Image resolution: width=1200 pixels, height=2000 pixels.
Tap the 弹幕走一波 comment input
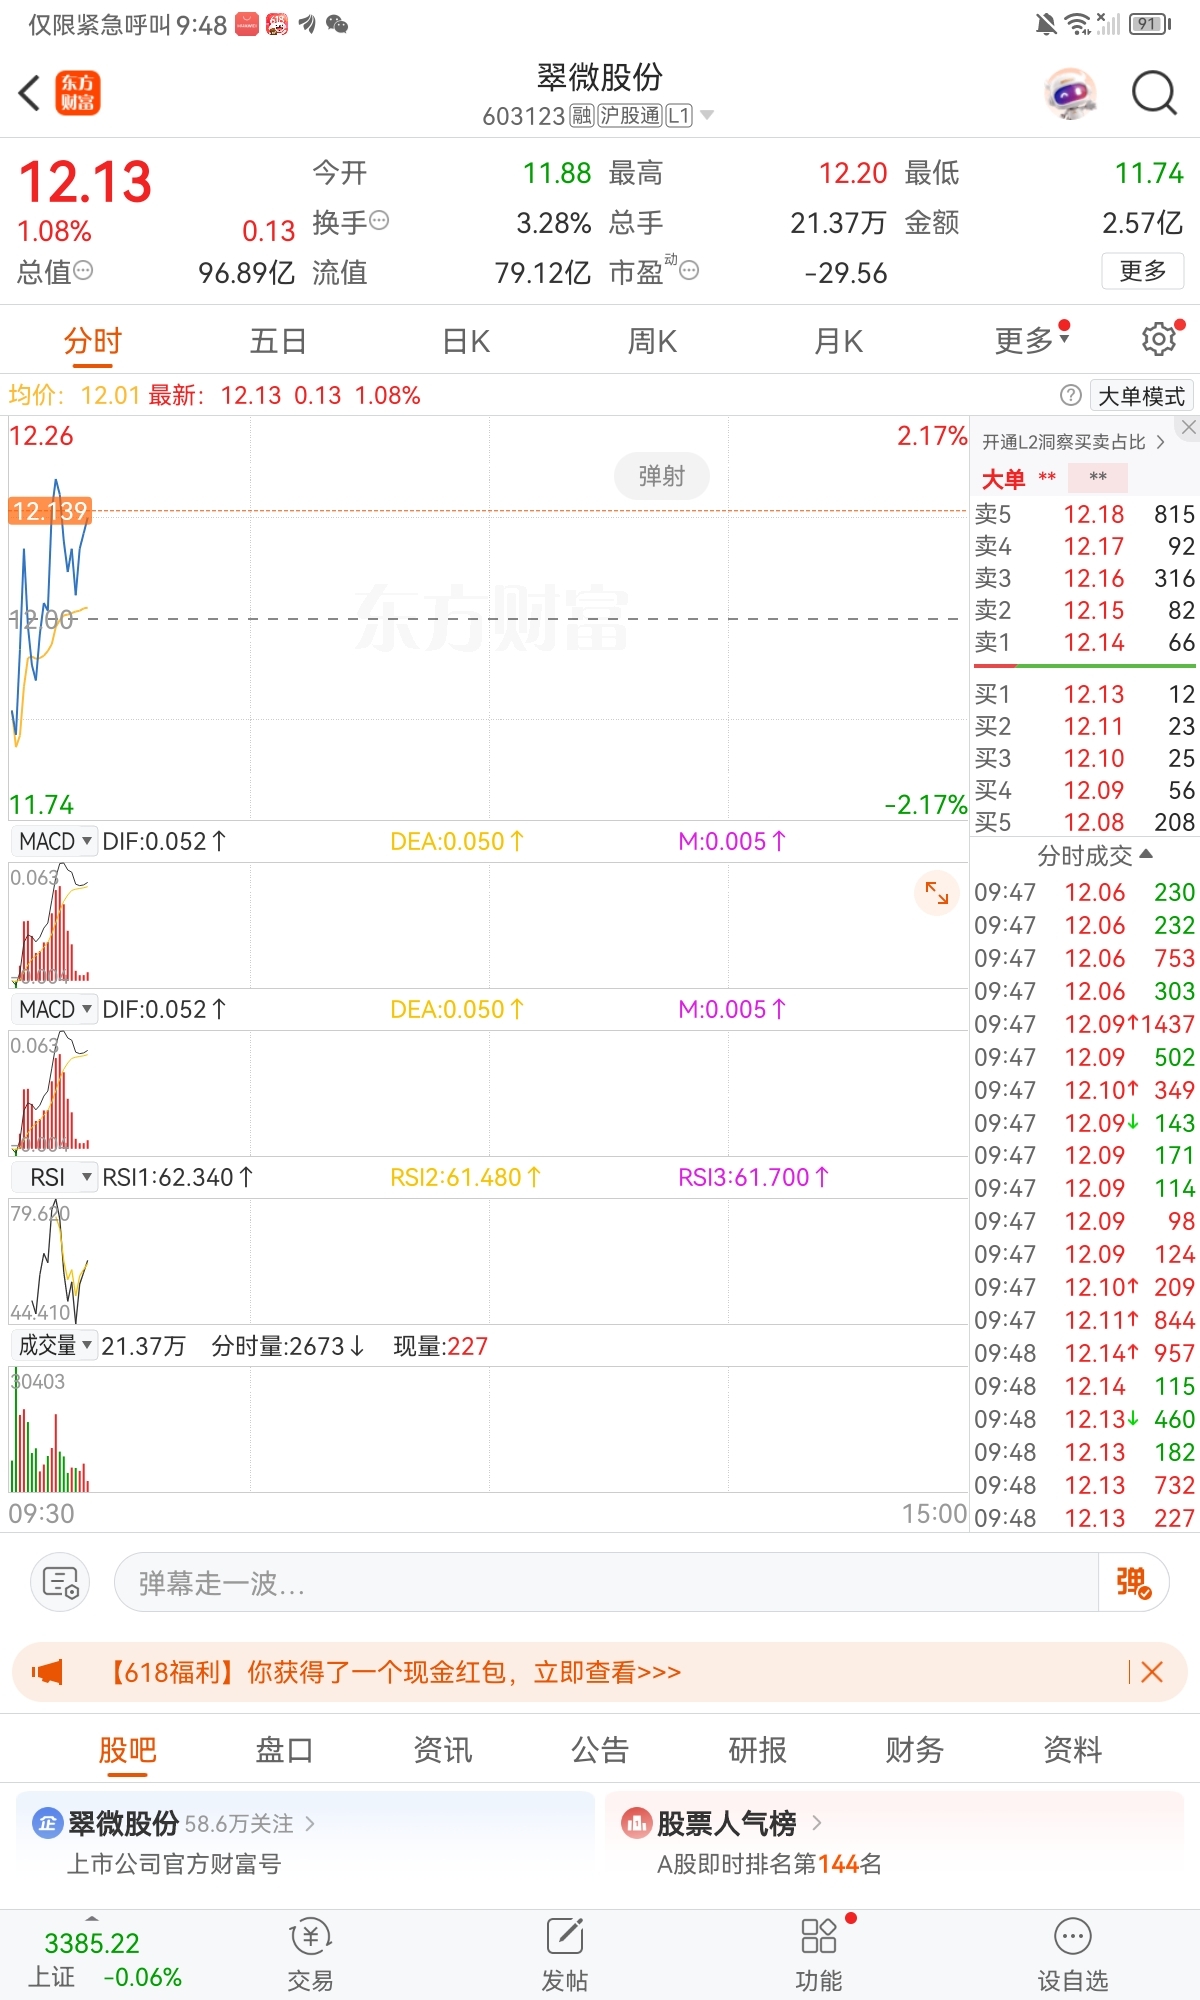606,1582
